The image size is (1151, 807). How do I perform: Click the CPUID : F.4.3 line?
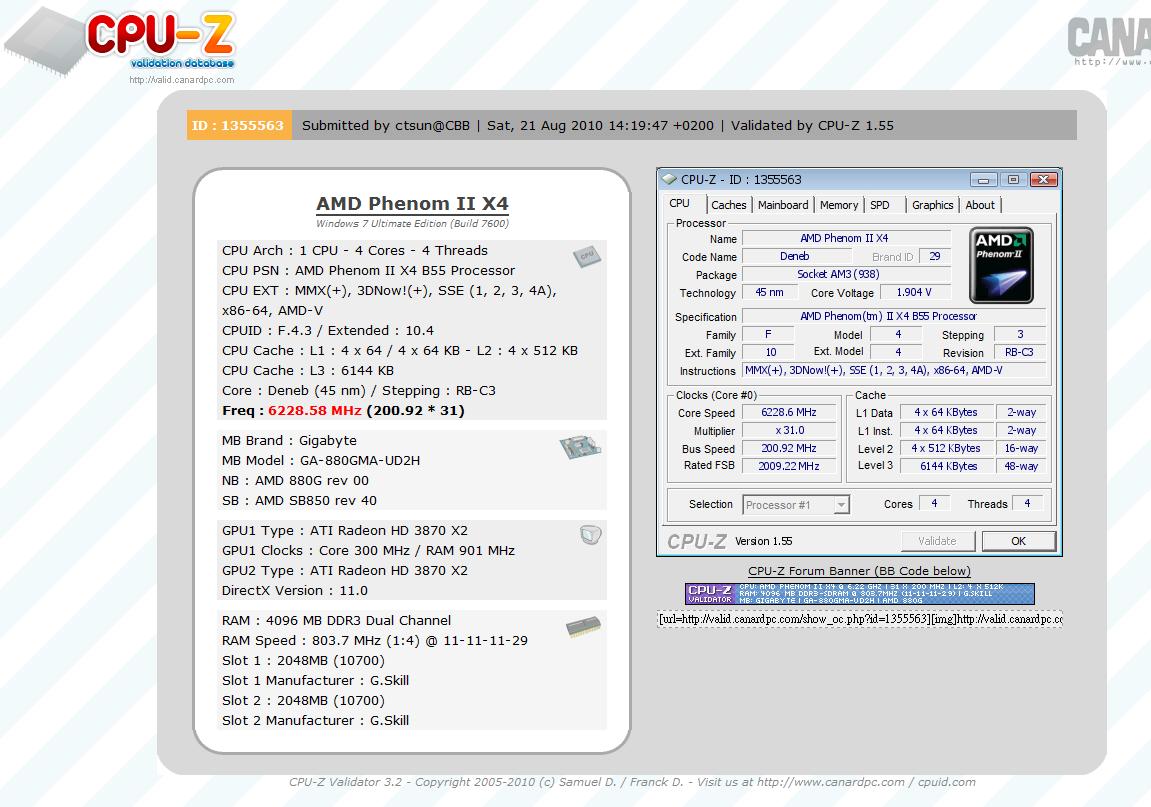pyautogui.click(x=328, y=330)
